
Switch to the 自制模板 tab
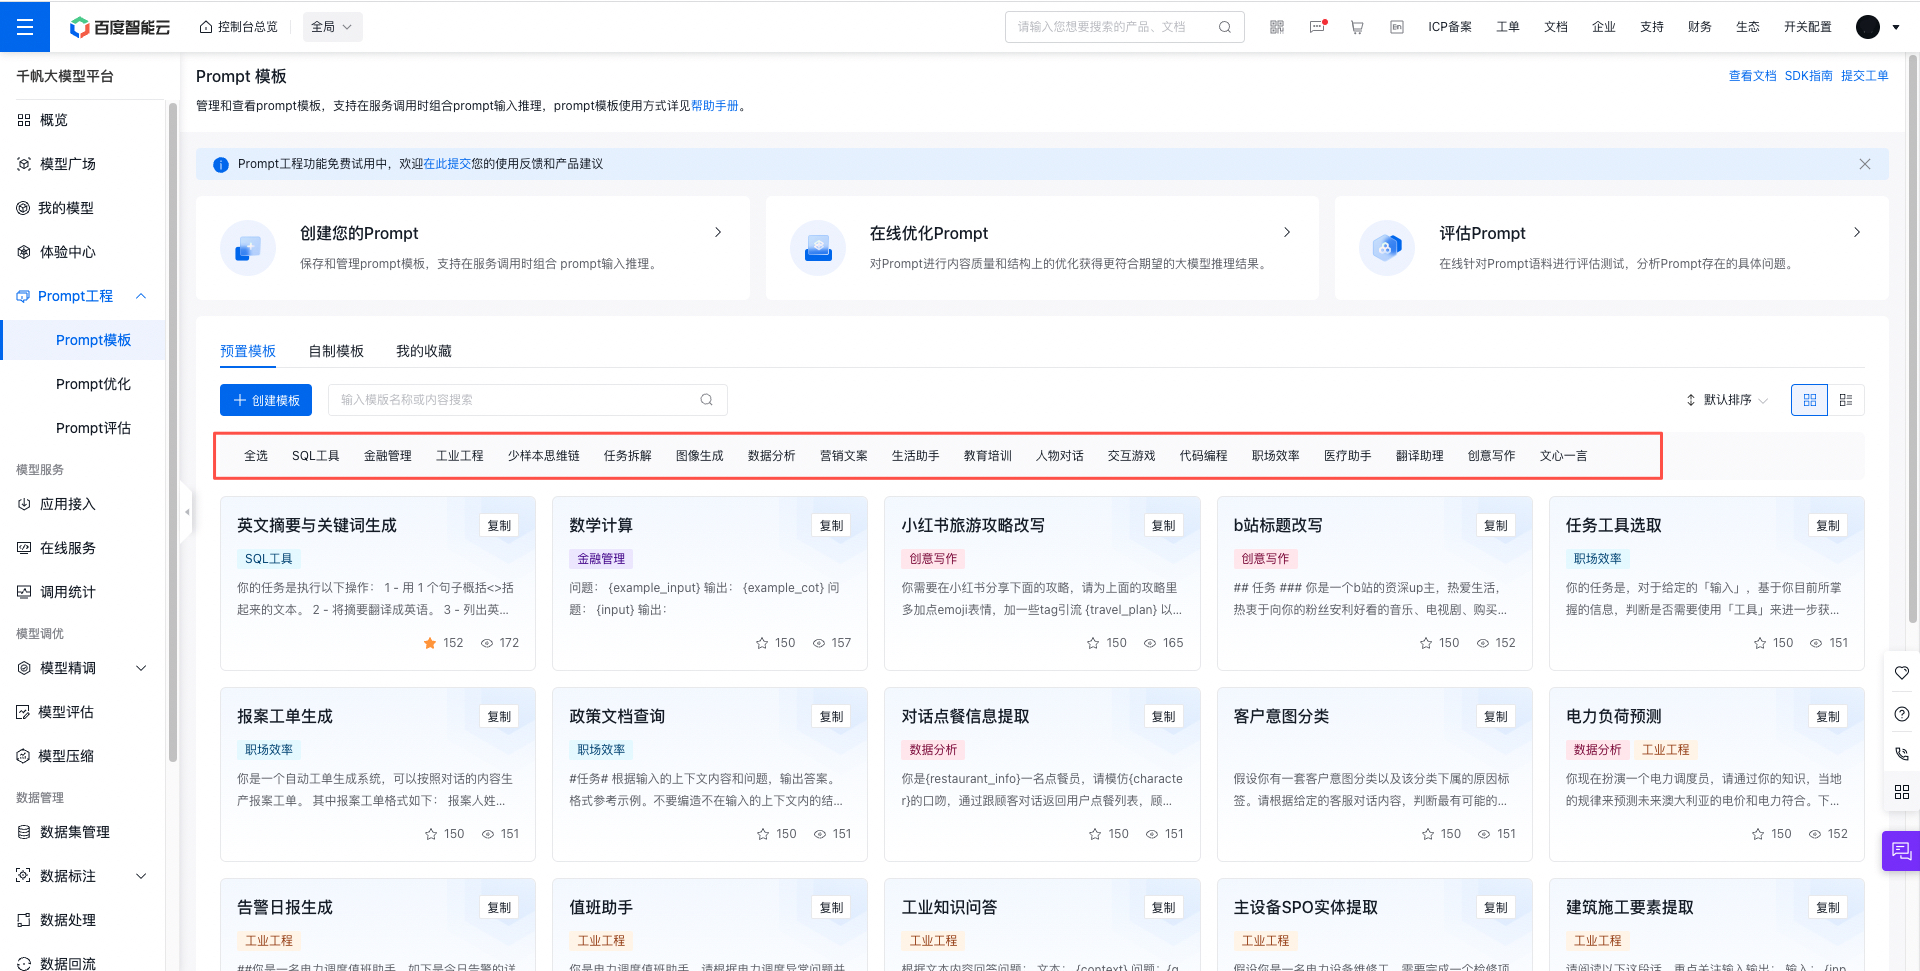click(335, 351)
